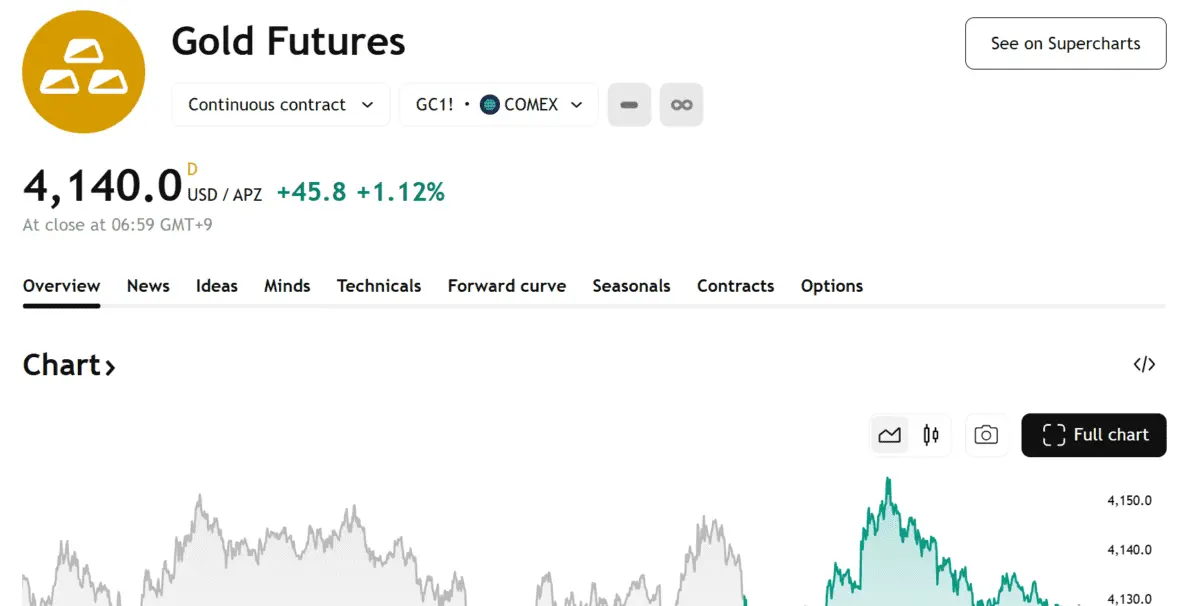Click the COMEX globe exchange icon

pos(490,105)
